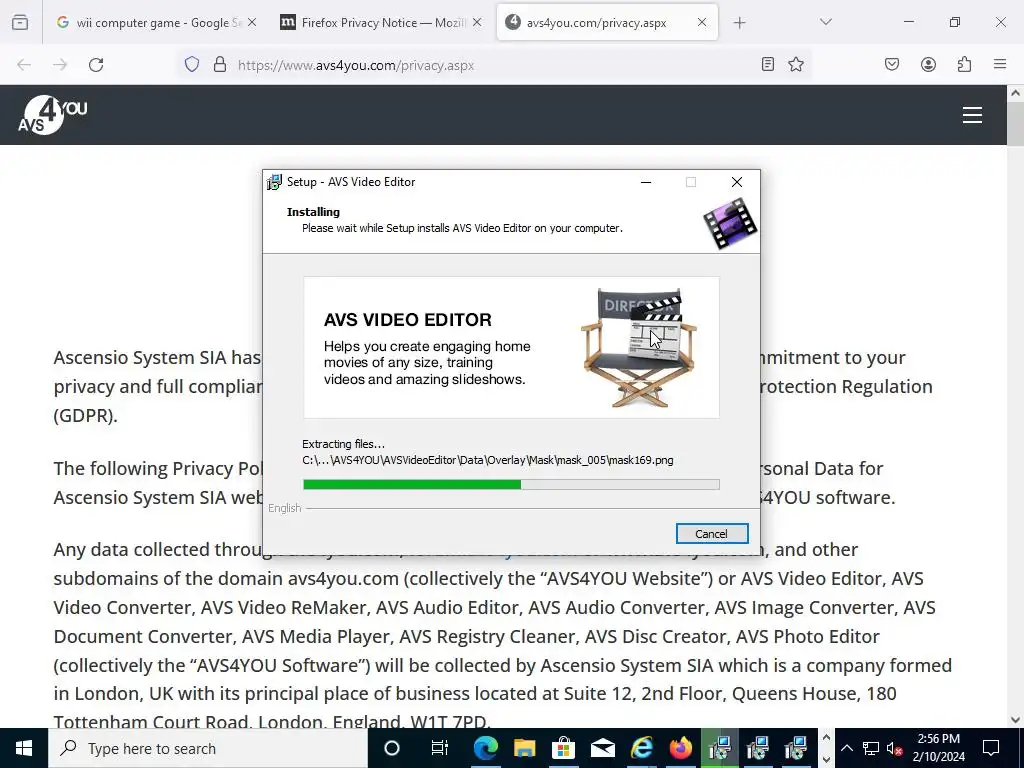Viewport: 1024px width, 768px height.
Task: Open the Firefox View button
Action: 20,22
